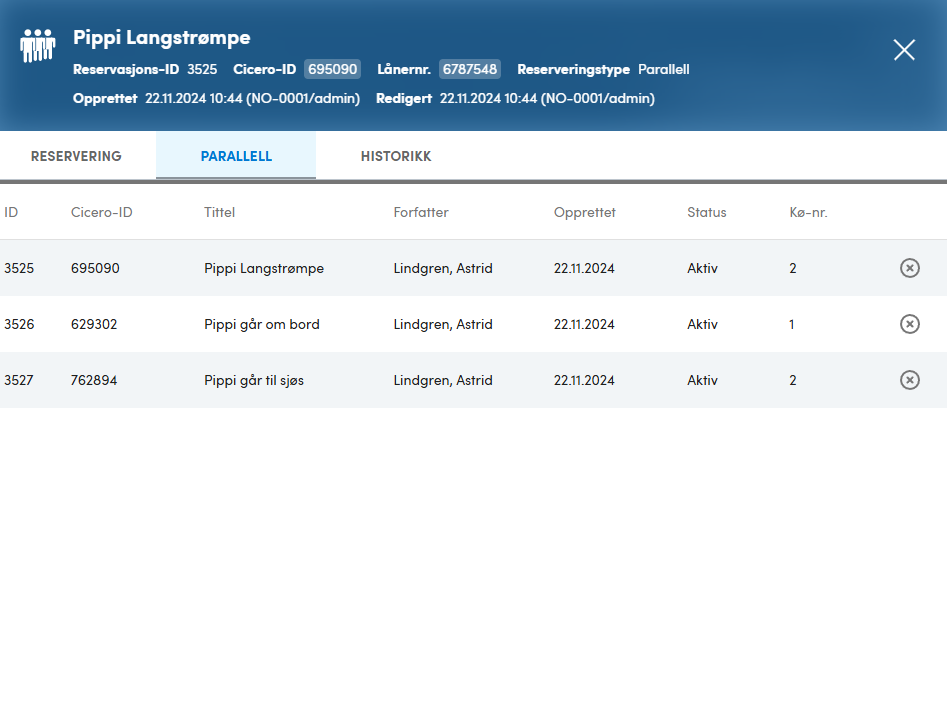Remove reservation 3526 with its X icon
Screen dimensions: 947x706
(910, 324)
